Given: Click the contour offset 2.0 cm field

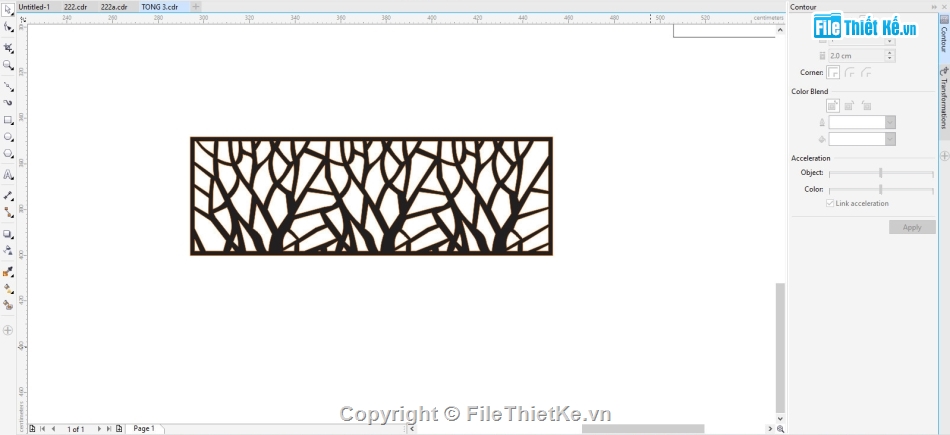Looking at the screenshot, I should (857, 55).
